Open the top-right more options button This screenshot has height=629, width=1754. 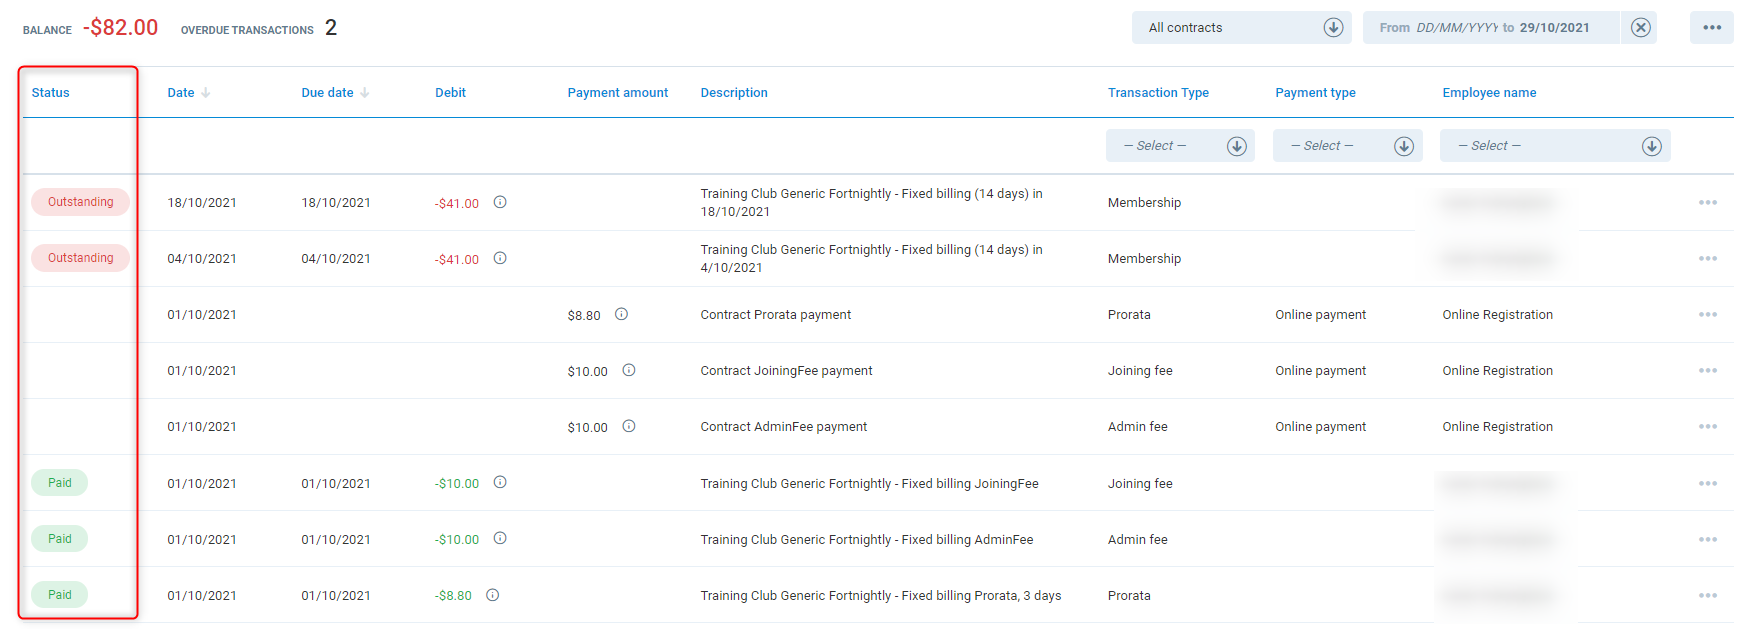pyautogui.click(x=1711, y=28)
